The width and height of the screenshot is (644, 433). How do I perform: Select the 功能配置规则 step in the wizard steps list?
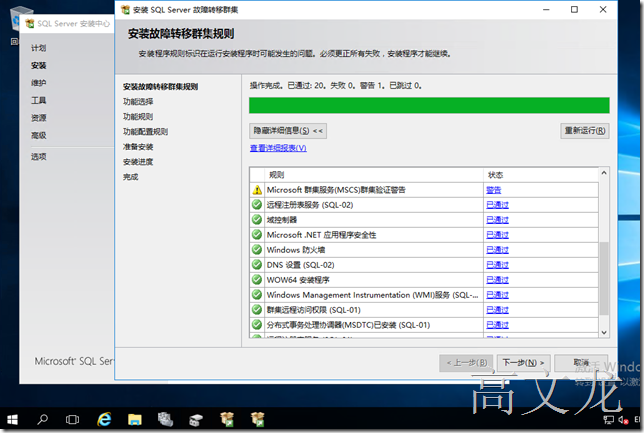pos(145,131)
